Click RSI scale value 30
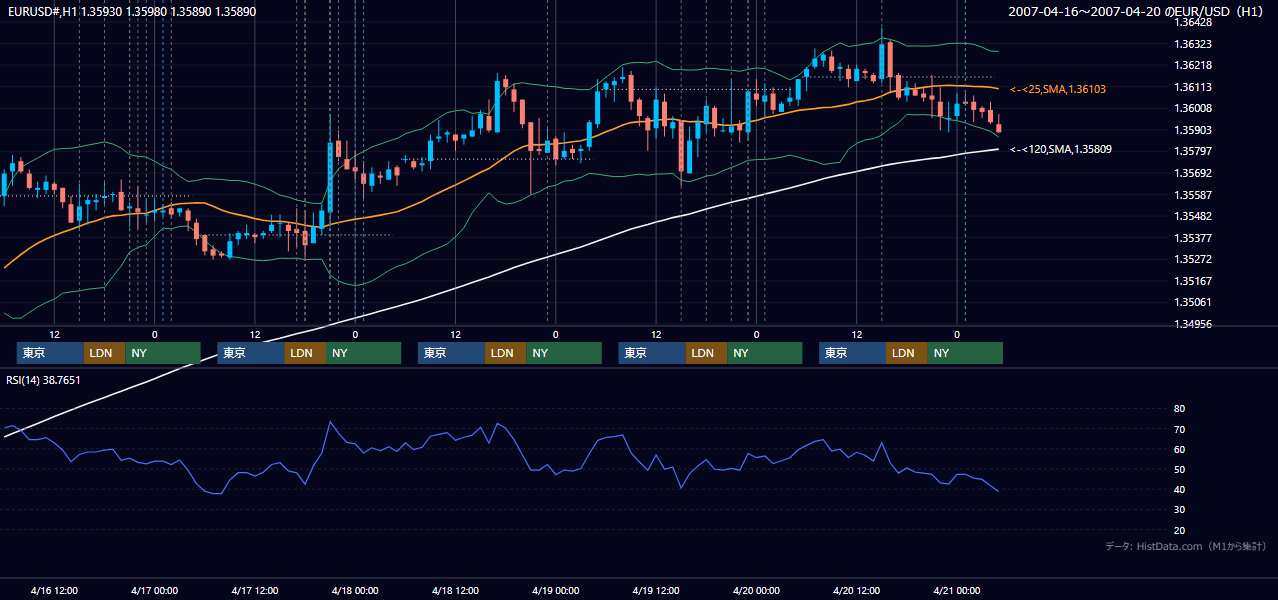Image resolution: width=1278 pixels, height=600 pixels. click(1179, 510)
